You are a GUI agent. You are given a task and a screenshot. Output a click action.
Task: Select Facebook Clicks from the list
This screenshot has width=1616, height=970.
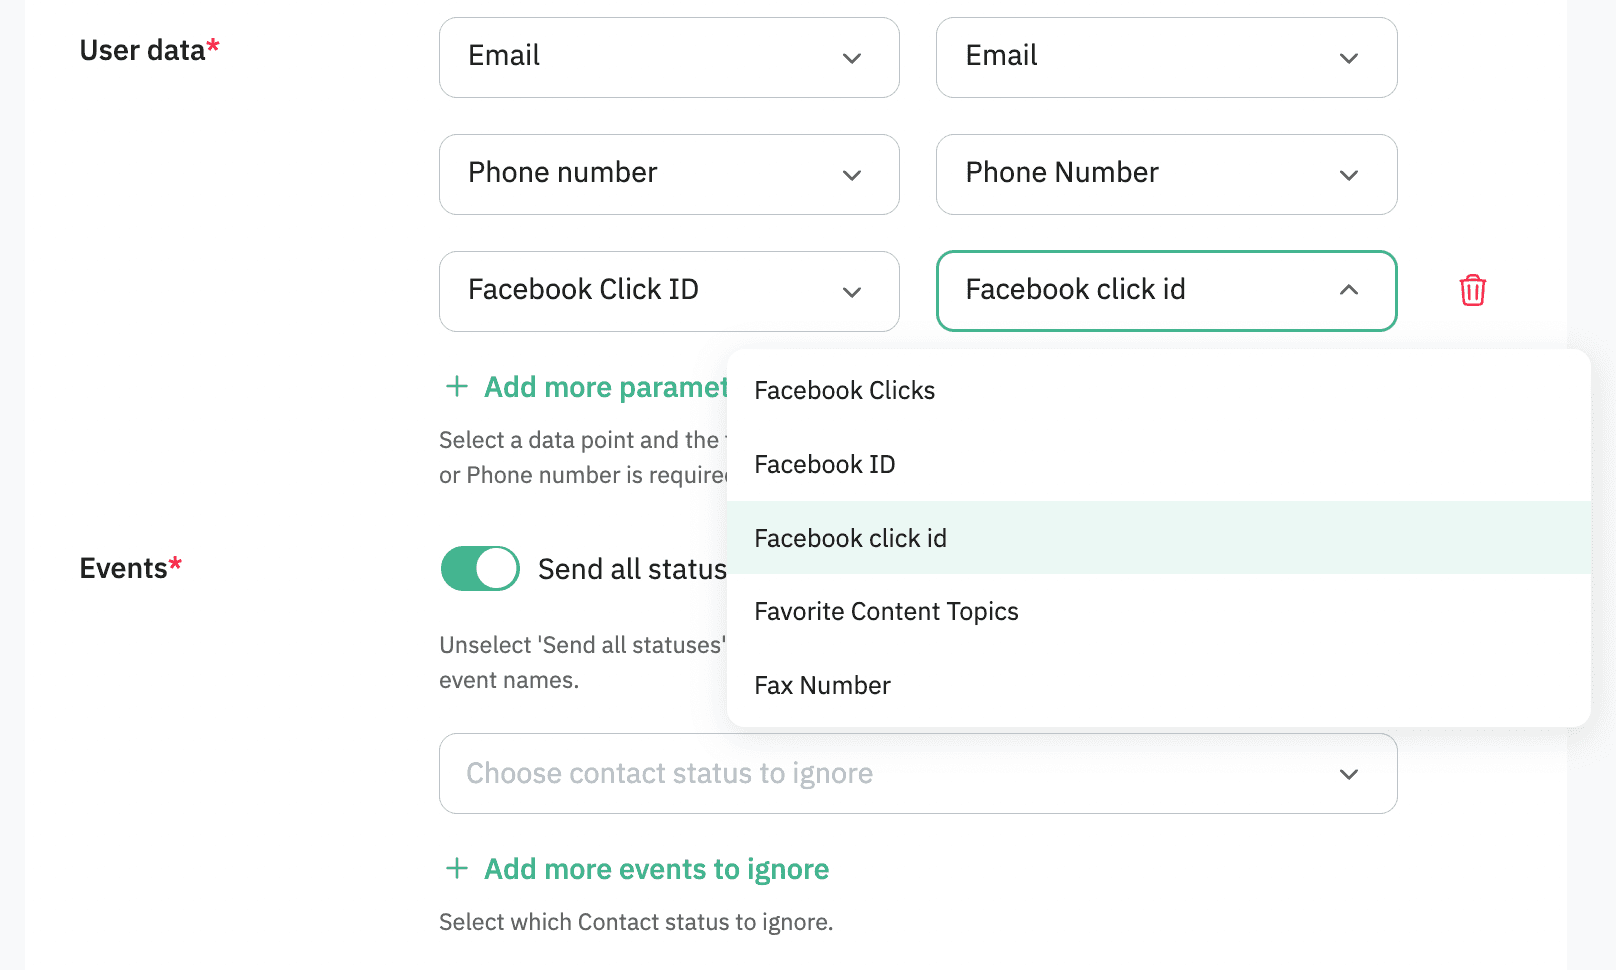point(845,390)
